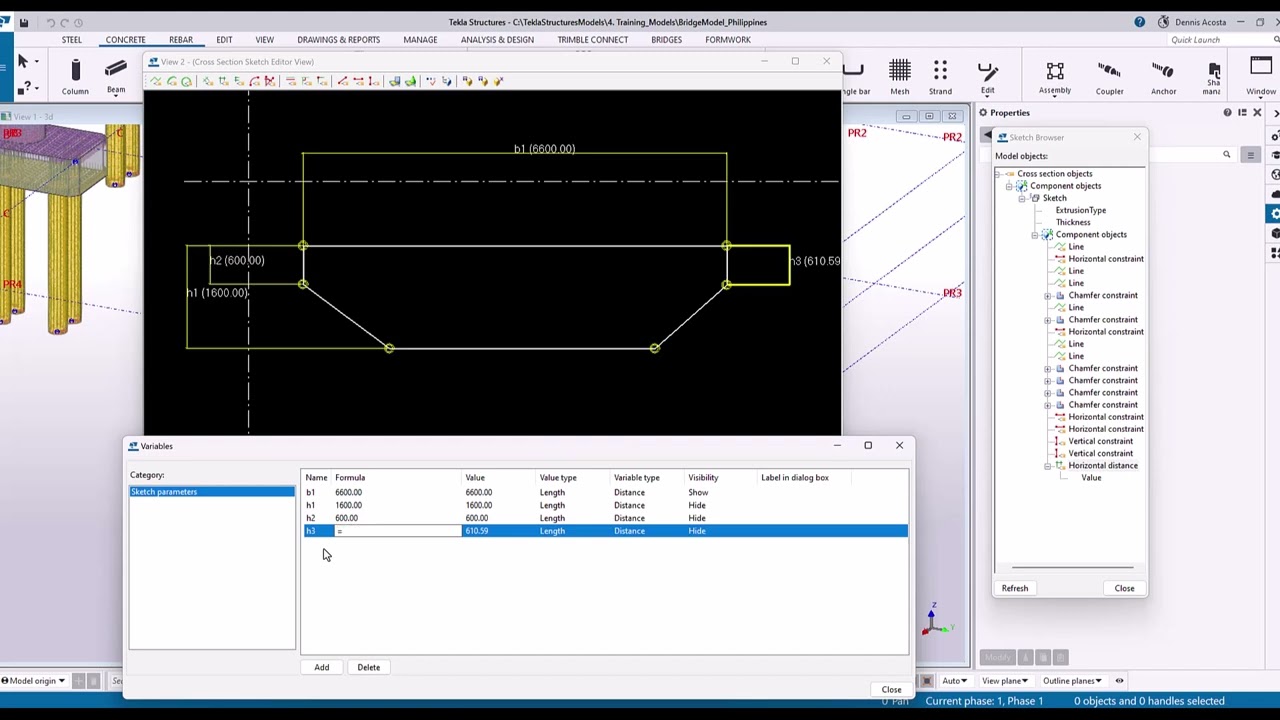Click the highlighted gear side-pane icon
Viewport: 1280px width, 720px height.
(x=1274, y=214)
